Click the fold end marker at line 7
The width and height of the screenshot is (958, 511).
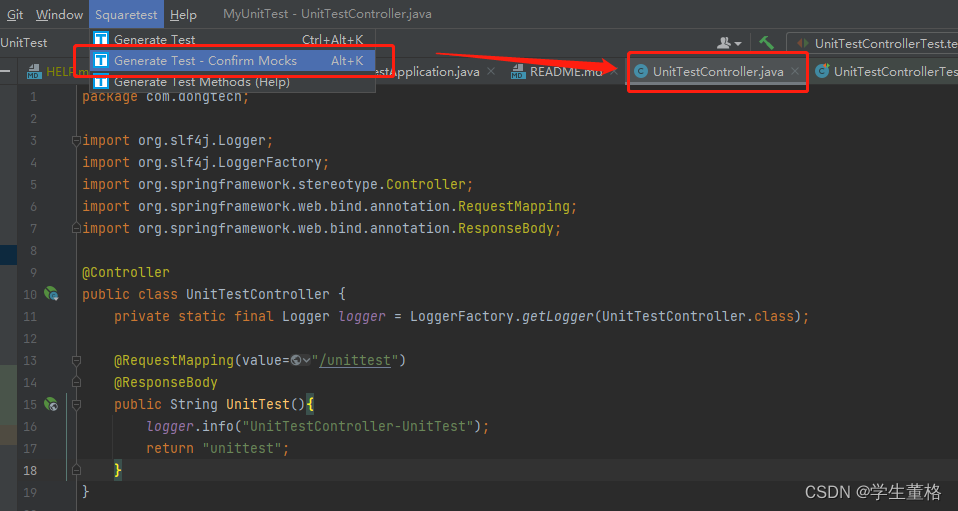76,229
